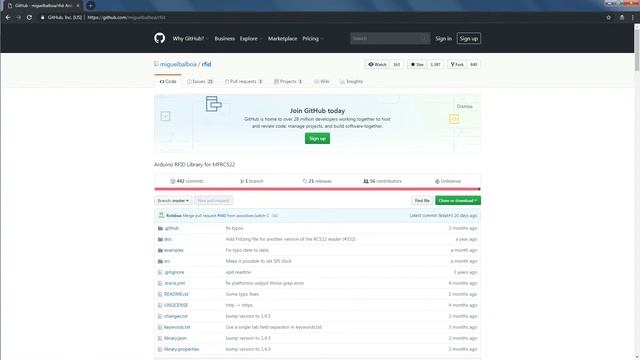Image resolution: width=640 pixels, height=360 pixels.
Task: Click the New pull request button
Action: [x=213, y=200]
